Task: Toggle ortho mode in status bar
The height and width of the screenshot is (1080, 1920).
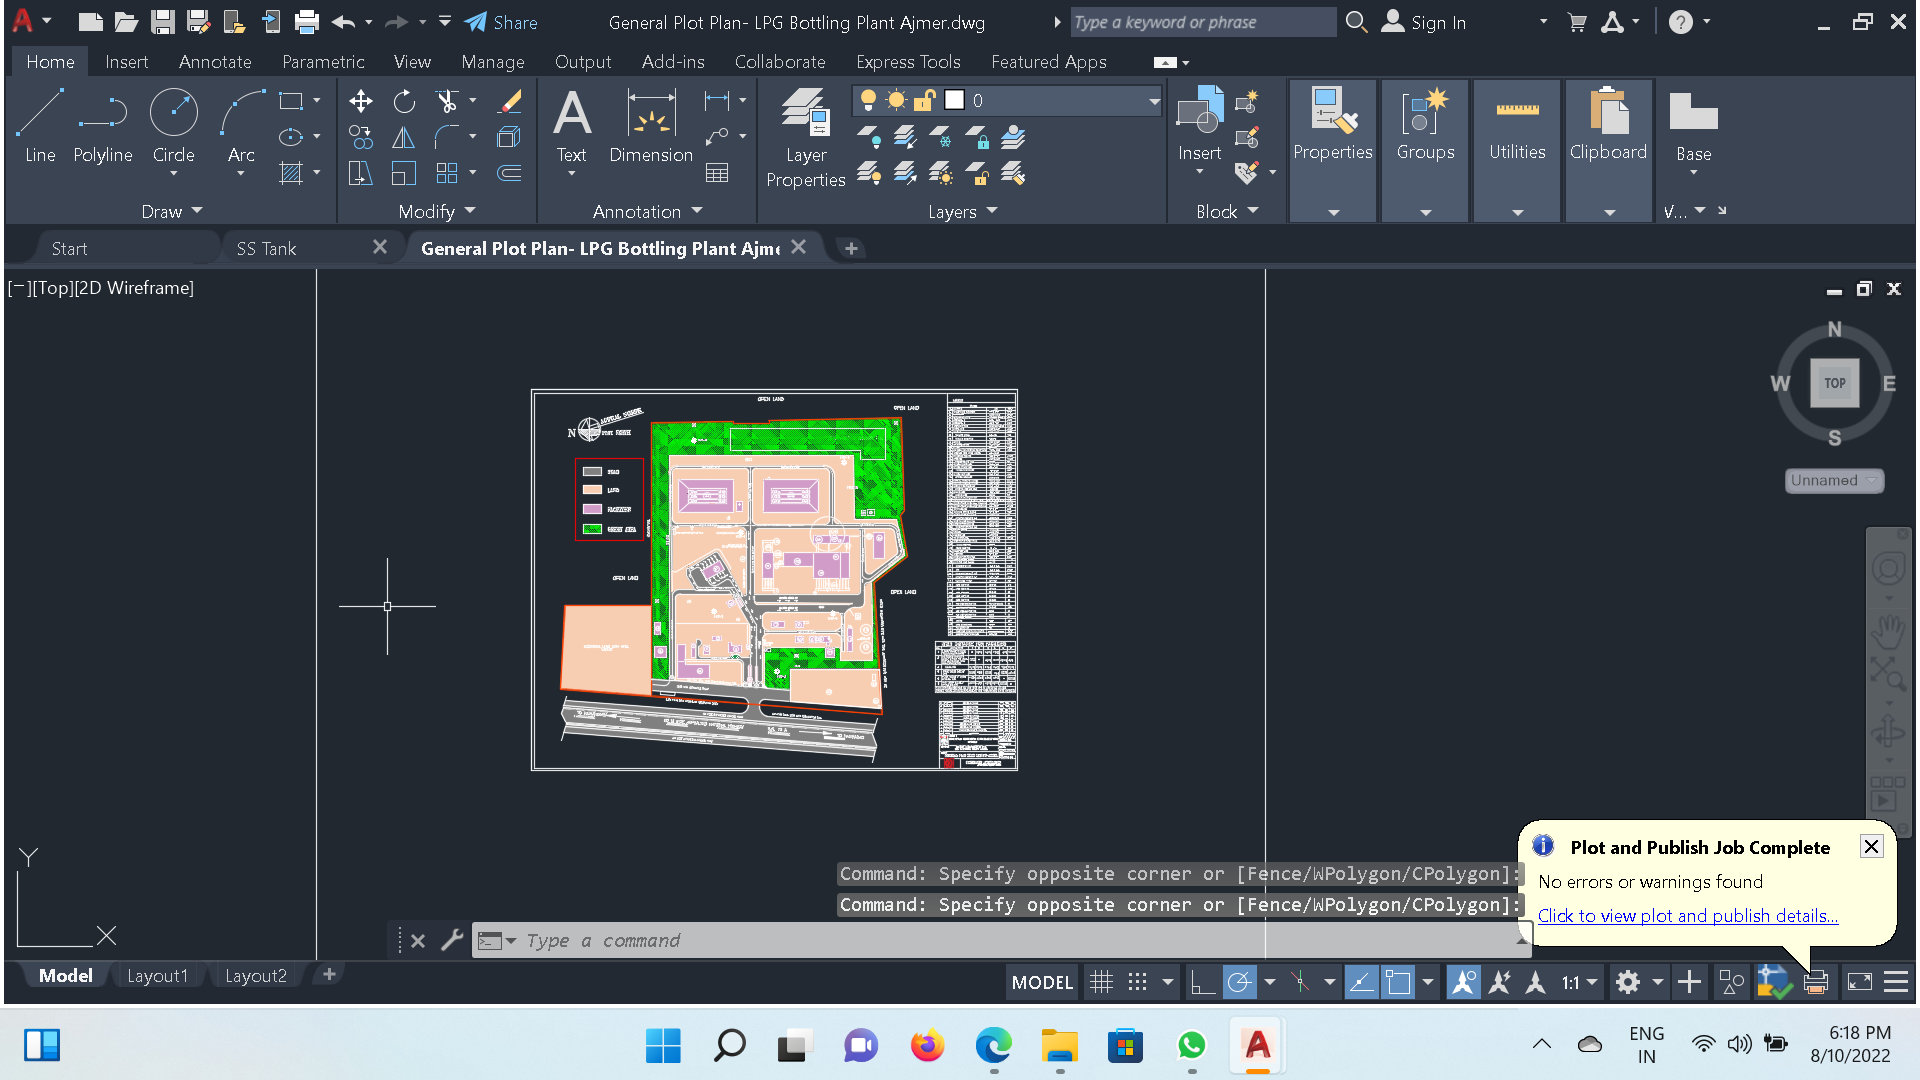Action: 1202,982
